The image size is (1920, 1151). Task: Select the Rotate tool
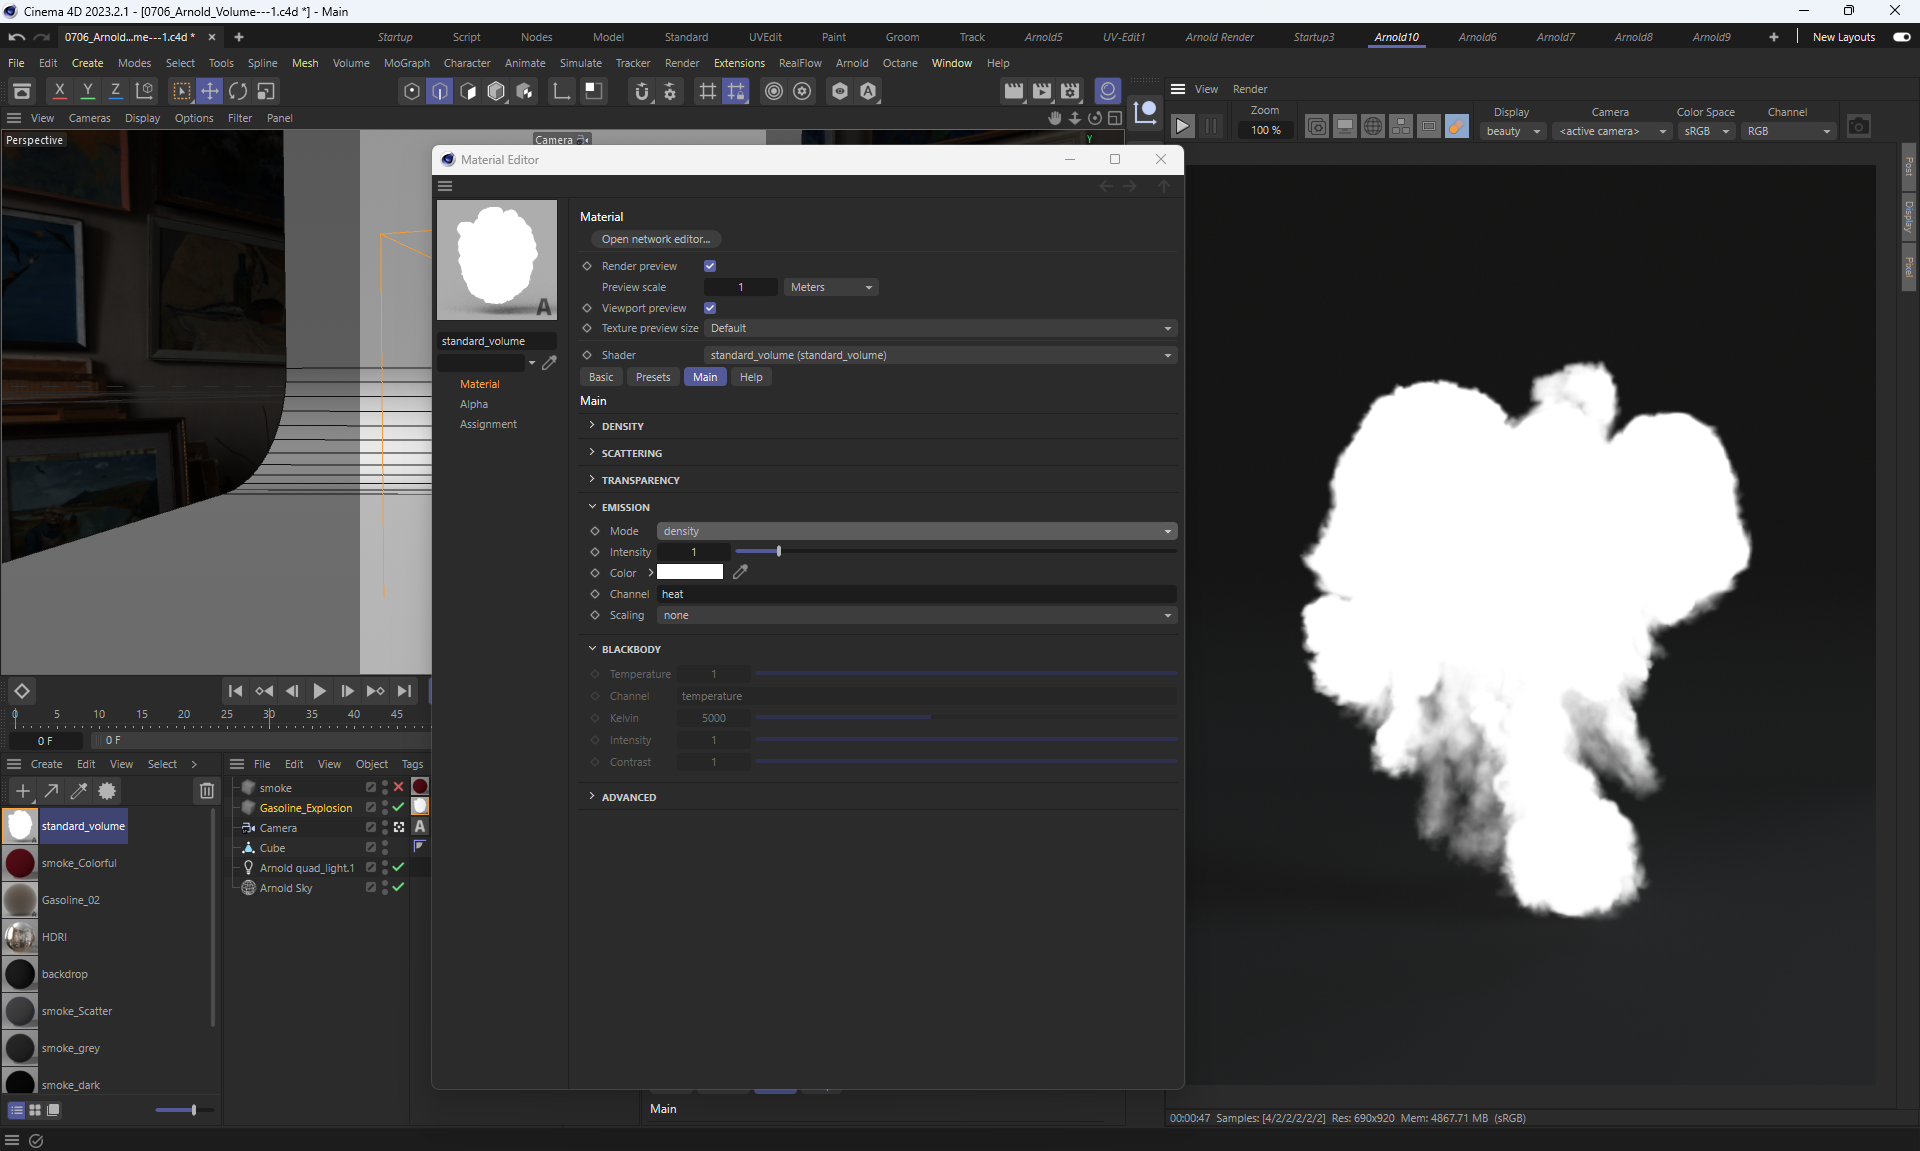click(238, 91)
